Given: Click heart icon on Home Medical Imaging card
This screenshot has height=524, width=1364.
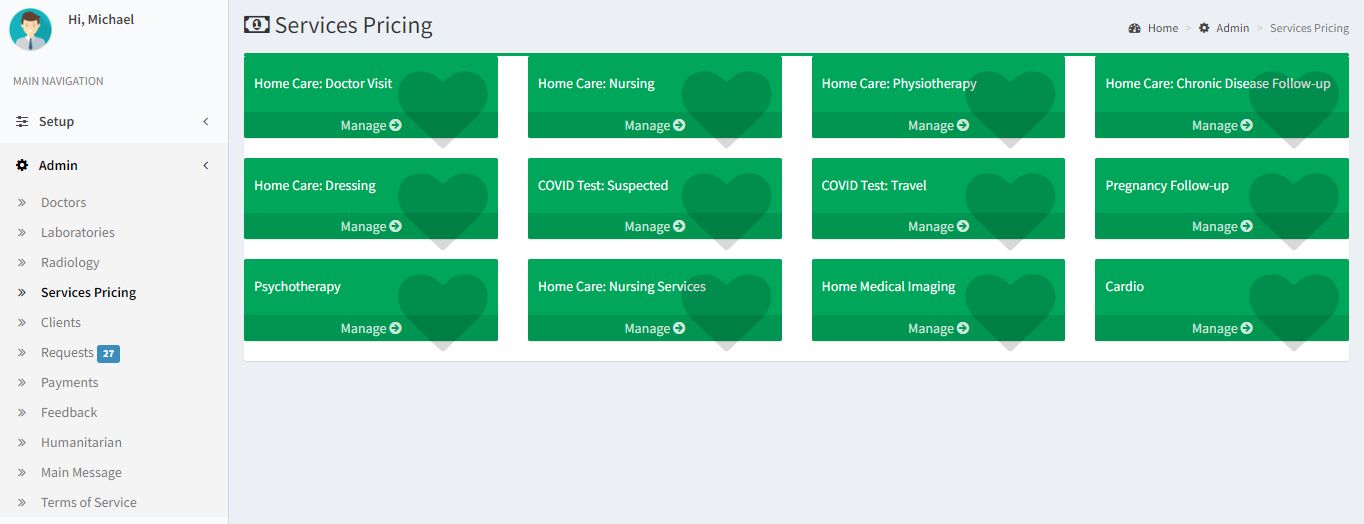Looking at the screenshot, I should click(1010, 311).
